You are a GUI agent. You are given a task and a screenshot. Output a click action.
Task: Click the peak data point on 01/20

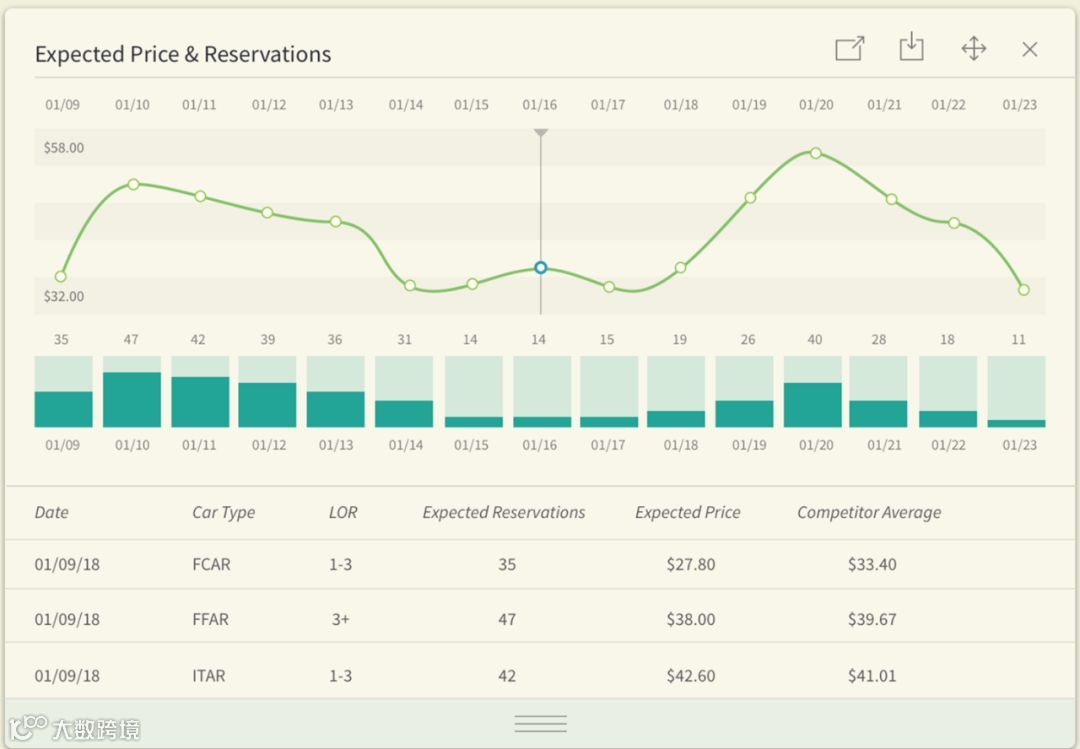click(x=816, y=153)
